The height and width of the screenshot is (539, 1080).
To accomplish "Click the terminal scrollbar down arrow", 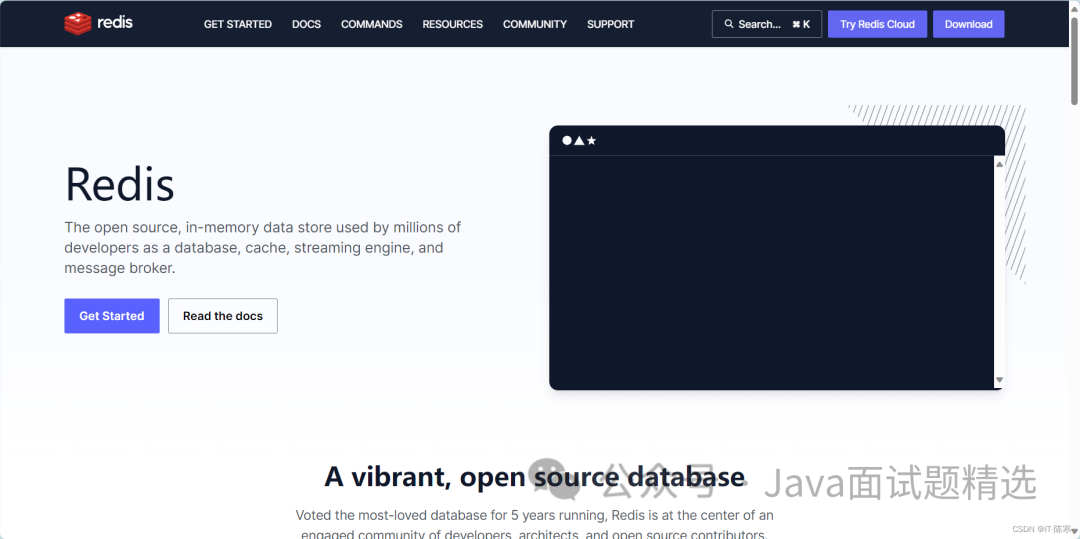I will pyautogui.click(x=999, y=380).
